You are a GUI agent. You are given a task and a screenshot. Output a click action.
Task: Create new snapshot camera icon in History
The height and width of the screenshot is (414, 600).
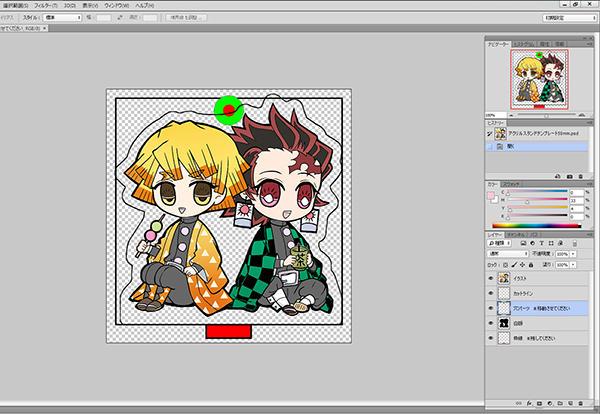coord(570,176)
